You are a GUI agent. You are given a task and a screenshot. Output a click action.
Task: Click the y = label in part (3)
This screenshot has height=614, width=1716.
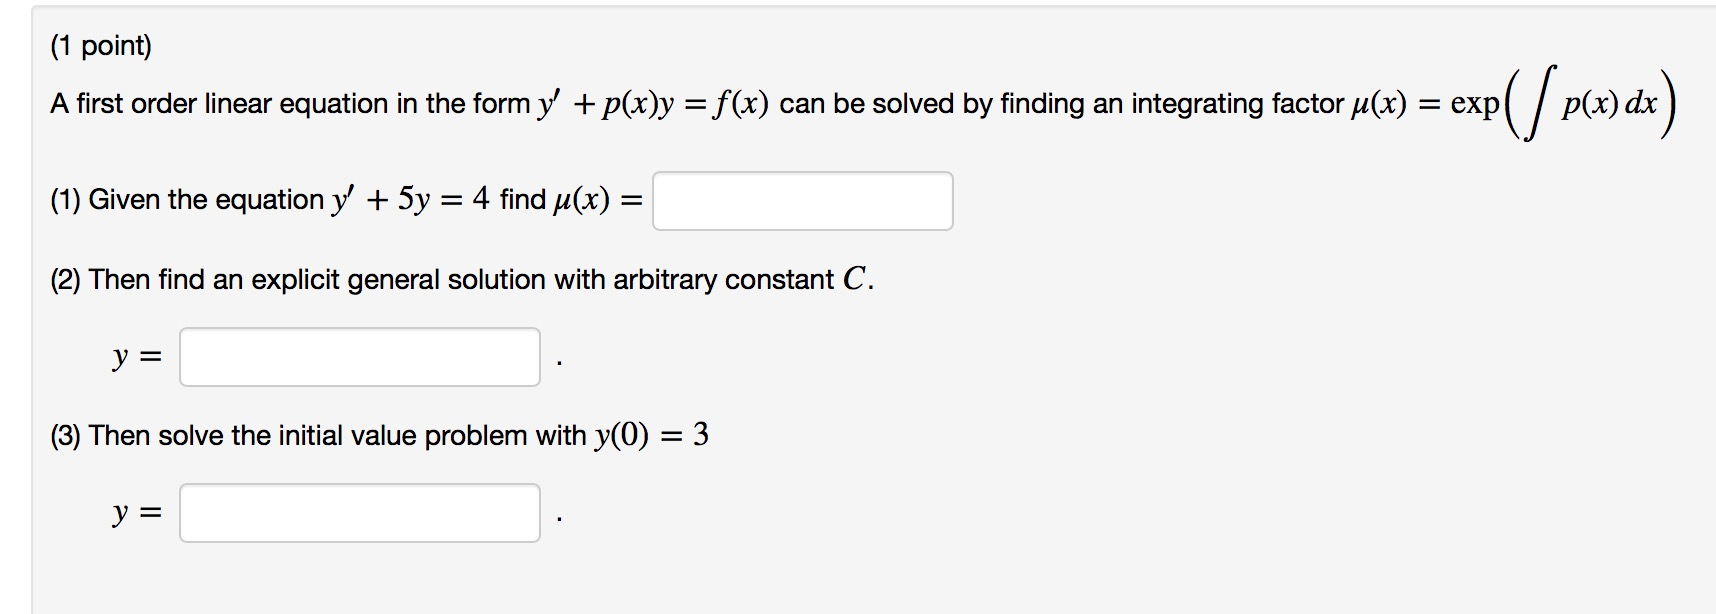137,513
